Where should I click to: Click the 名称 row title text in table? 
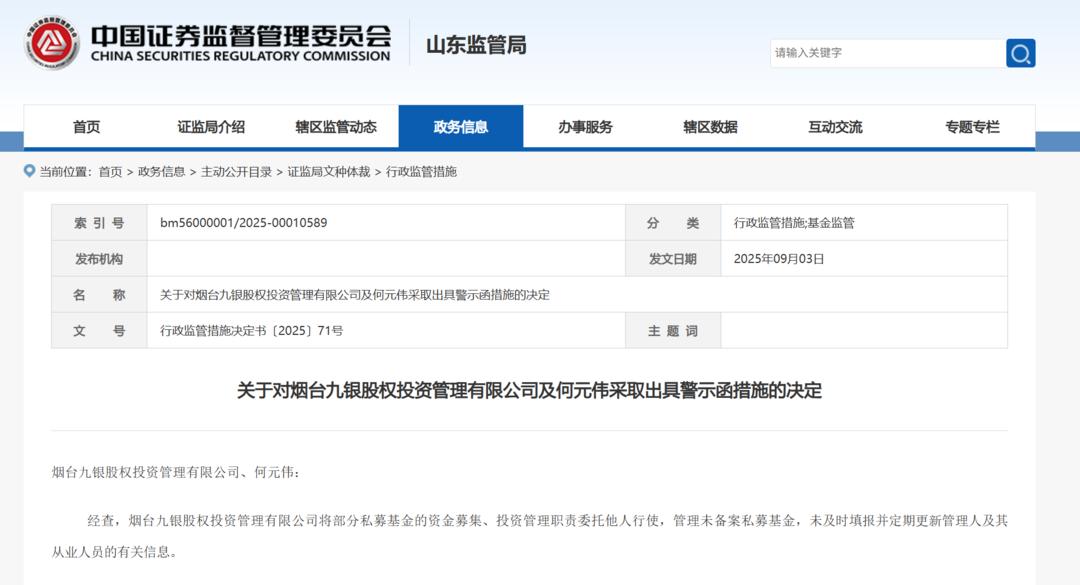coord(355,295)
